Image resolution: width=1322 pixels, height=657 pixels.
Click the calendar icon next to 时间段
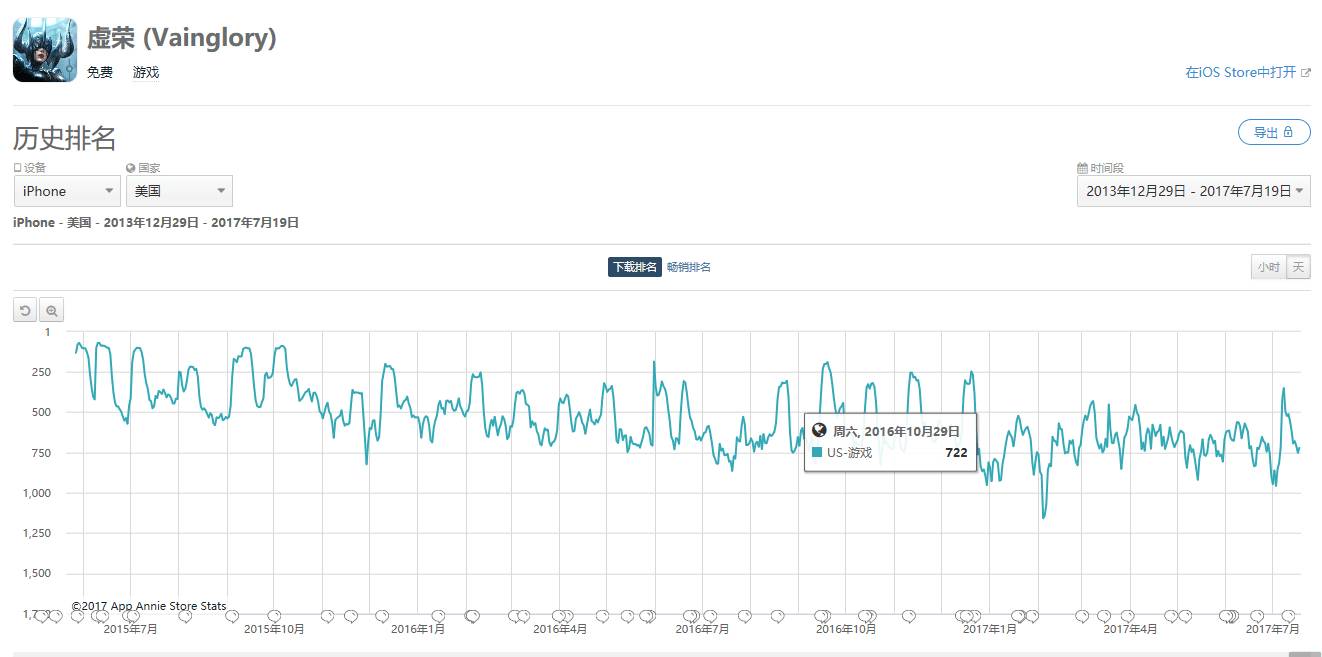[1082, 168]
